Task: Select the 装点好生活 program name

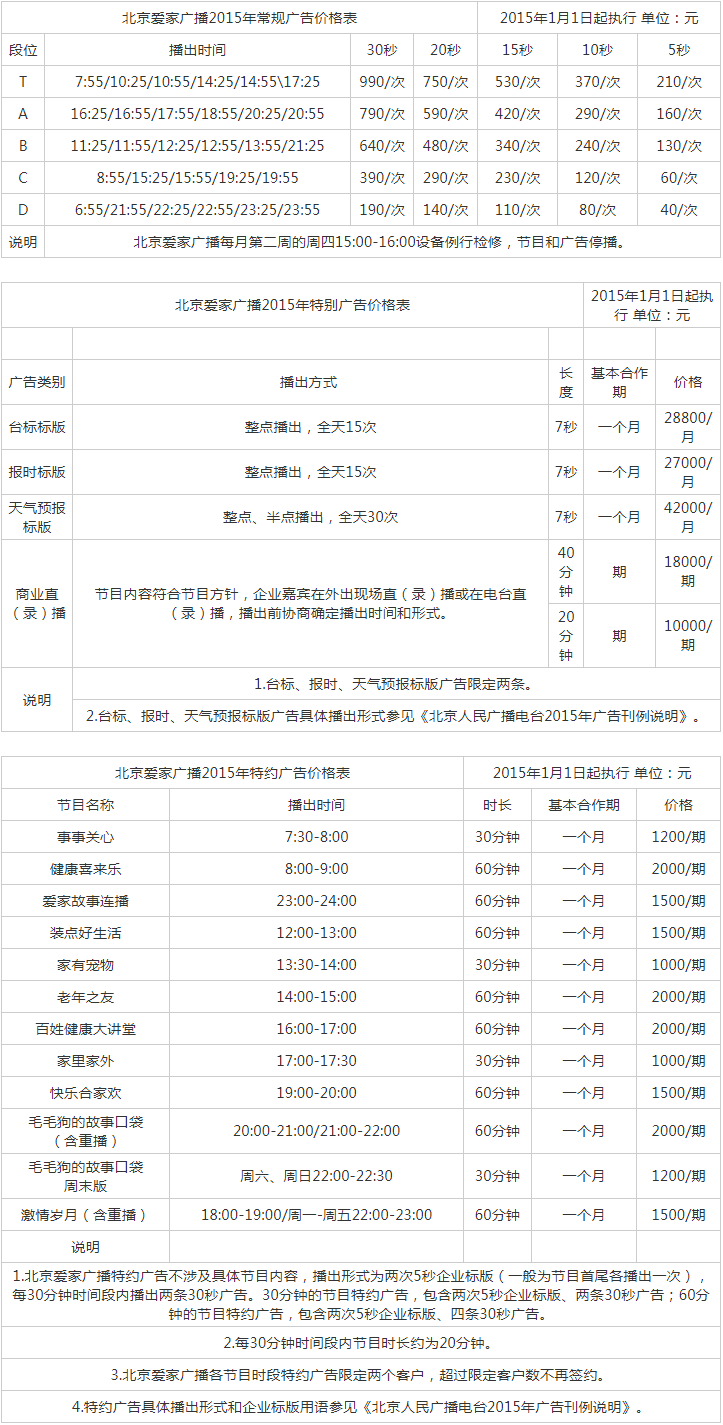Action: click(x=86, y=933)
